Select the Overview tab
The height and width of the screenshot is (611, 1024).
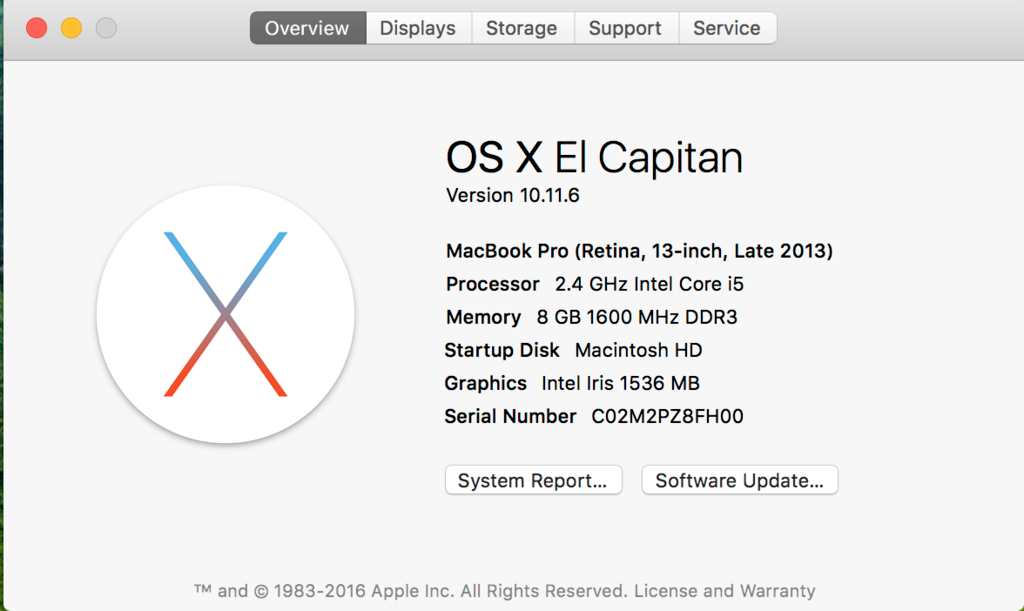tap(308, 28)
